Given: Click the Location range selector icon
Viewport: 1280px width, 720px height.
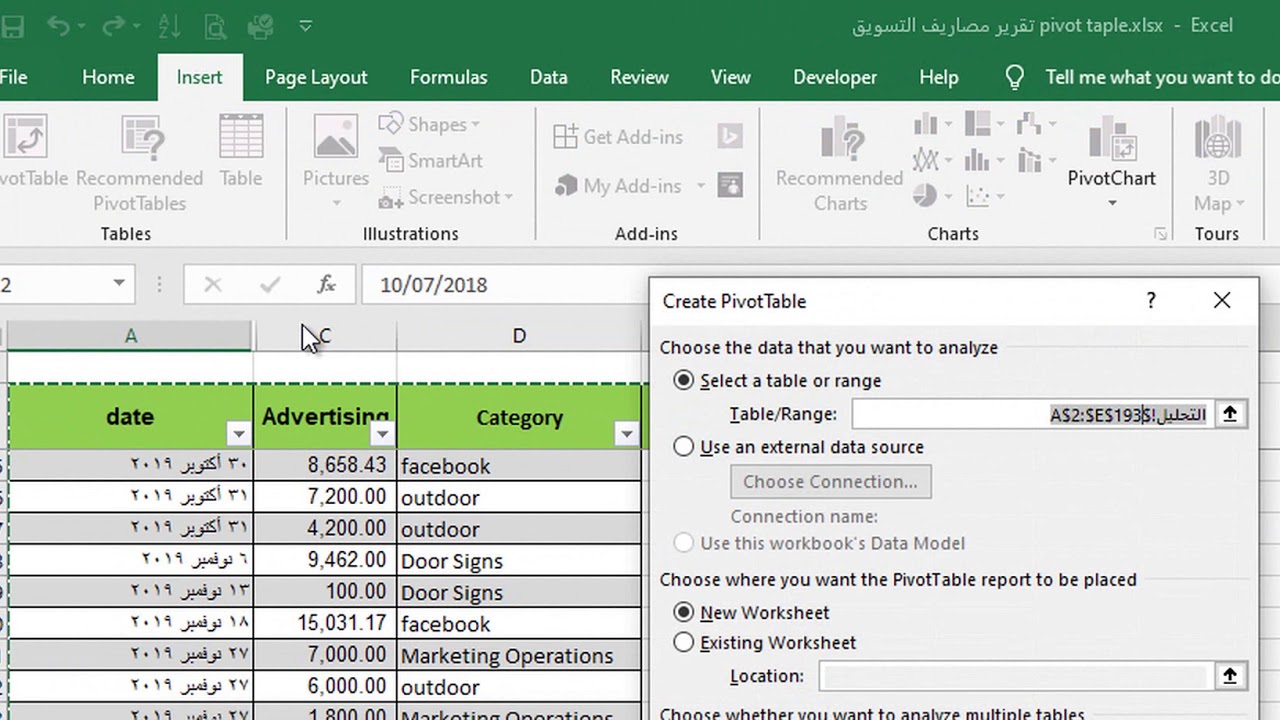Looking at the screenshot, I should coord(1230,676).
